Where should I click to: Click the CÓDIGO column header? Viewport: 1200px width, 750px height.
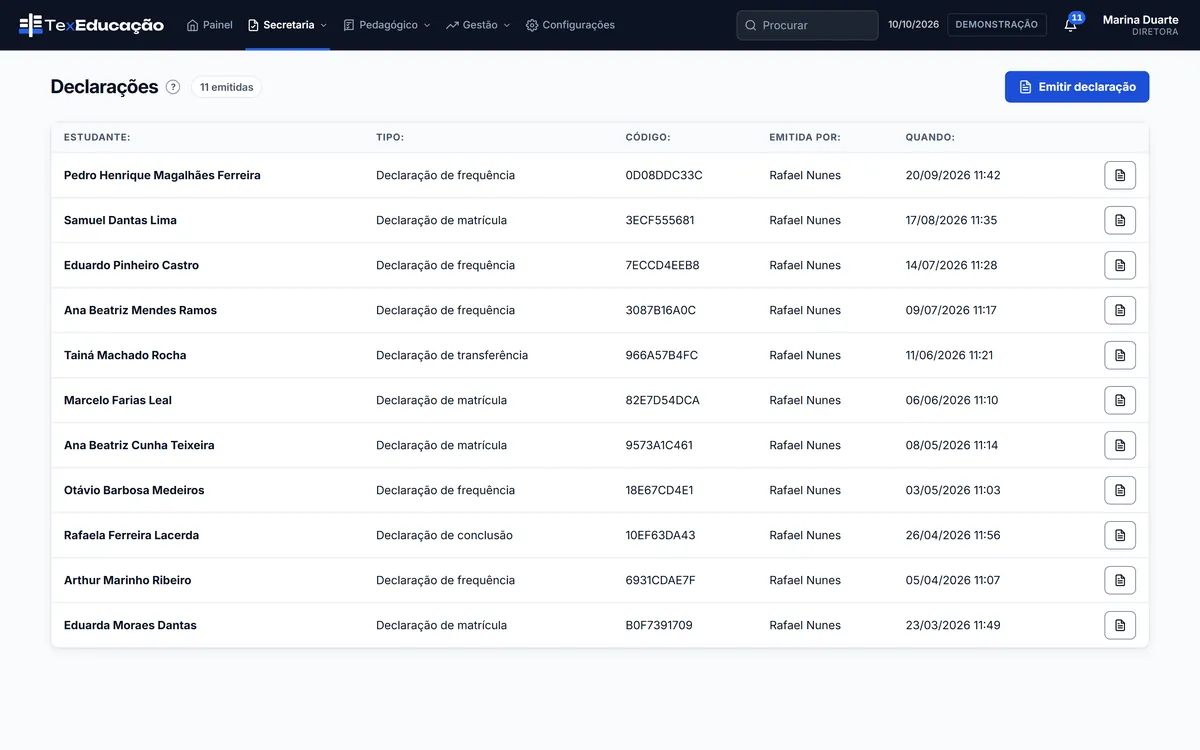pos(648,138)
